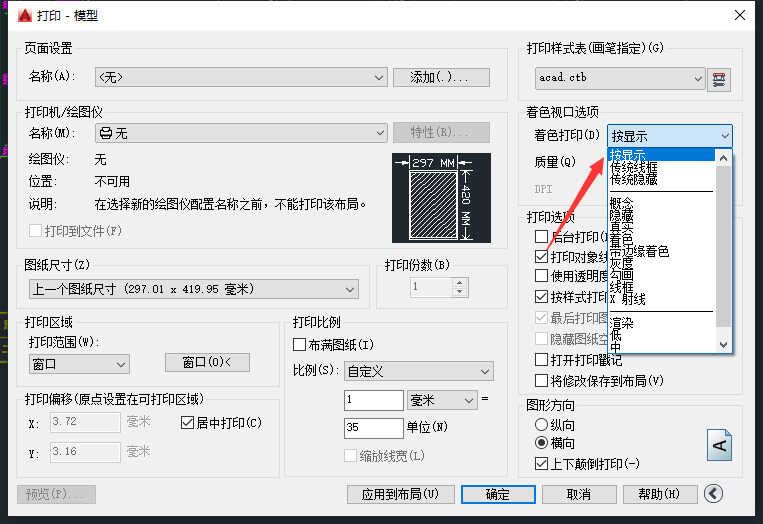The height and width of the screenshot is (524, 763).
Task: Select 纵向 portrait orientation radio button
Action: tap(542, 425)
